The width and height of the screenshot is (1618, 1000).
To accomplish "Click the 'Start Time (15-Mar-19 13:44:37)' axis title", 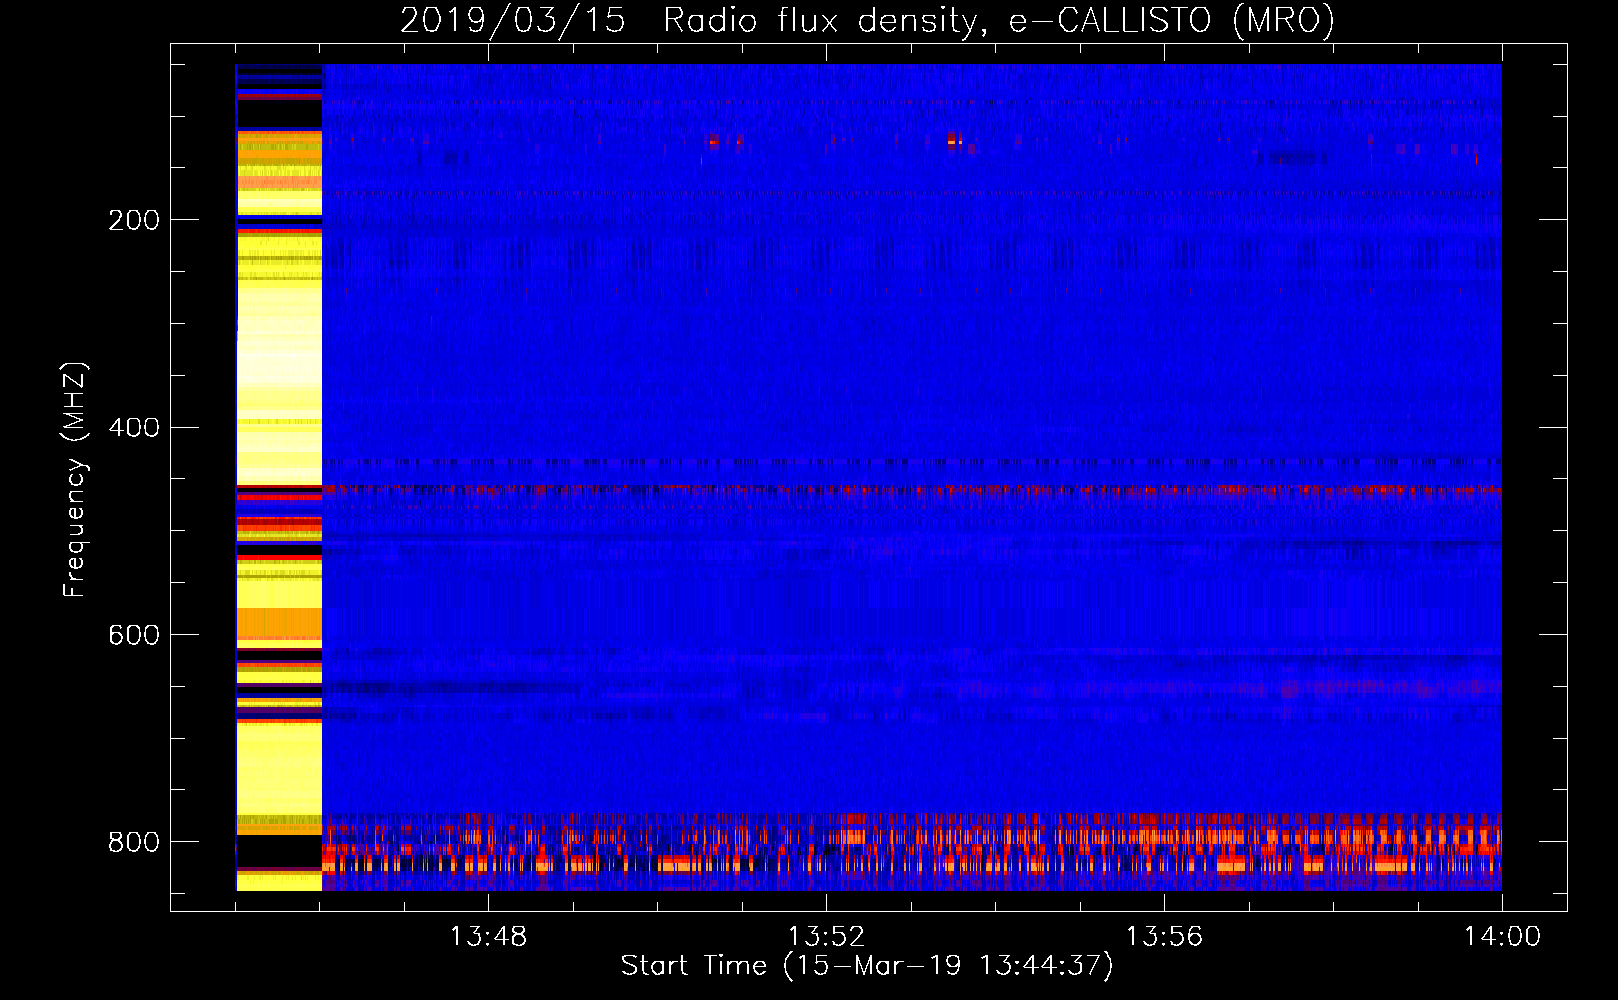I will click(x=867, y=966).
